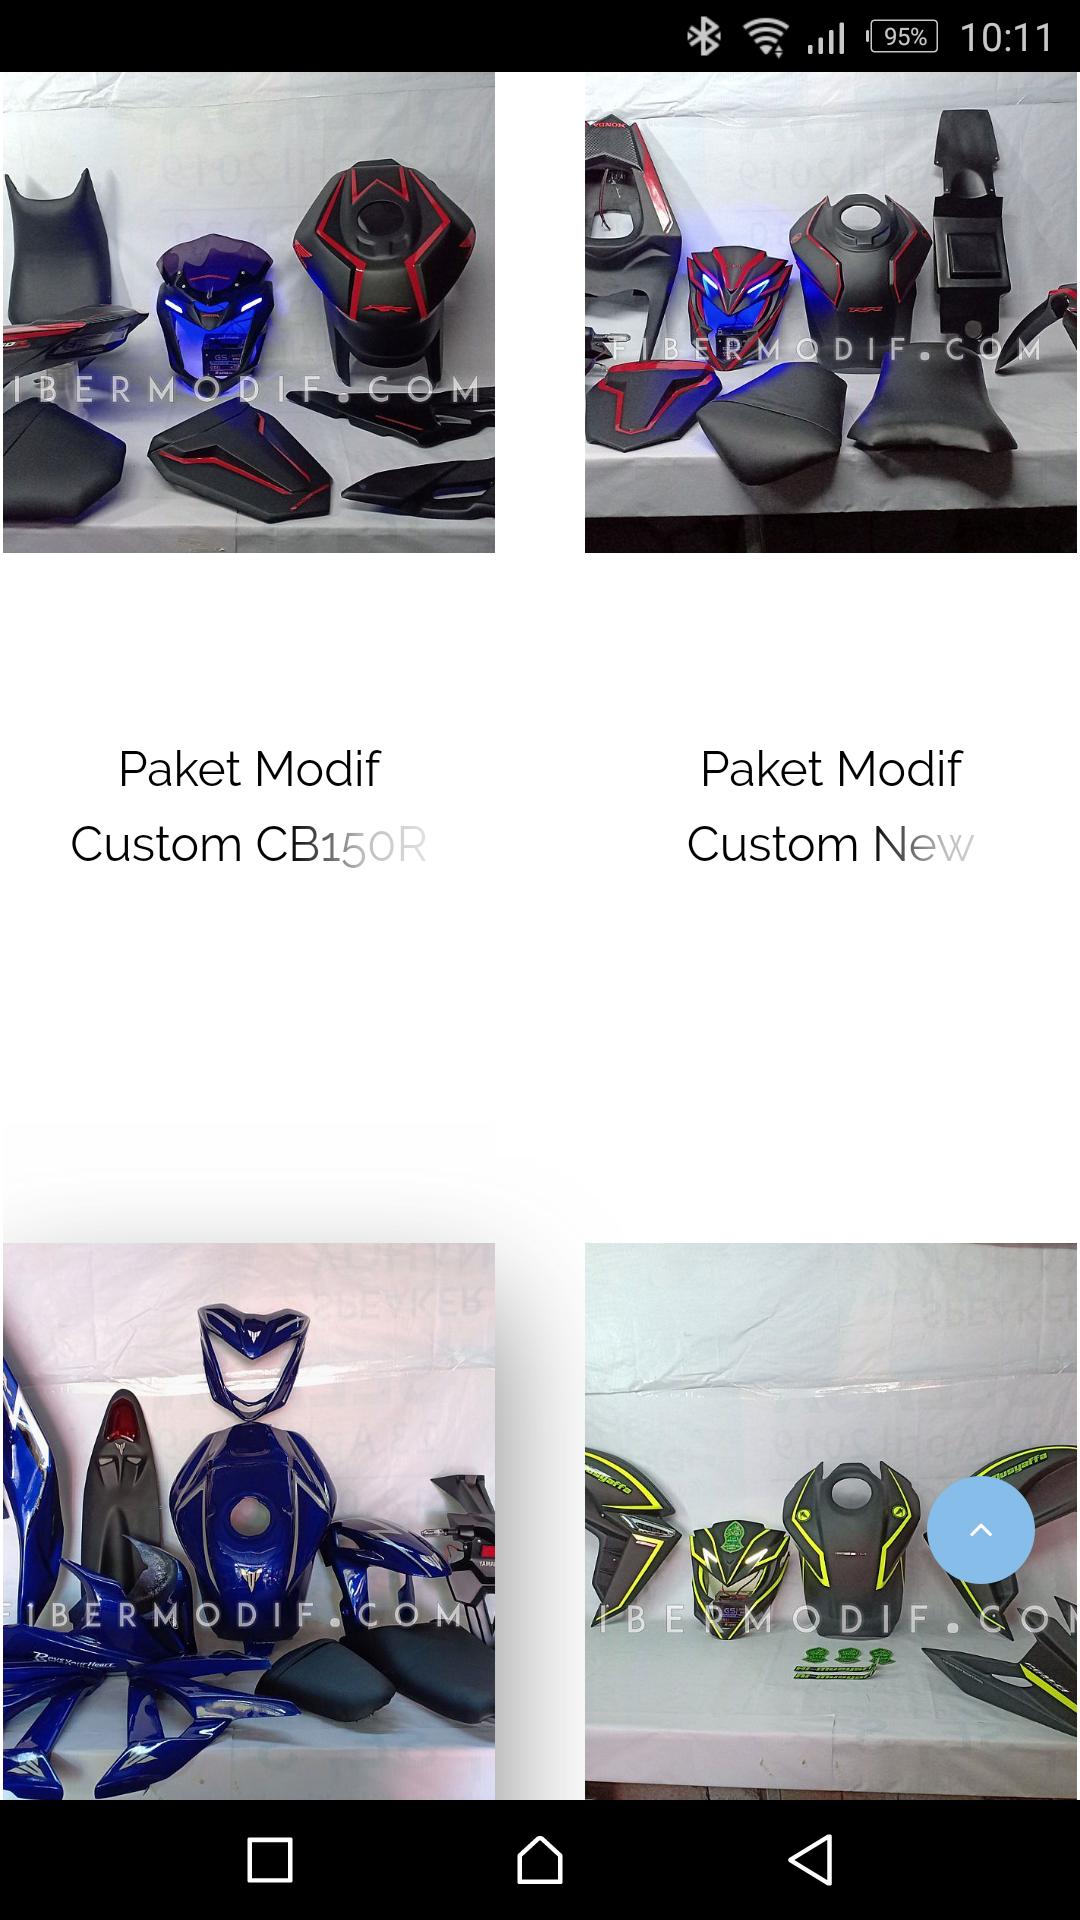Open the photo of red kit with blue headlight mask

831,312
